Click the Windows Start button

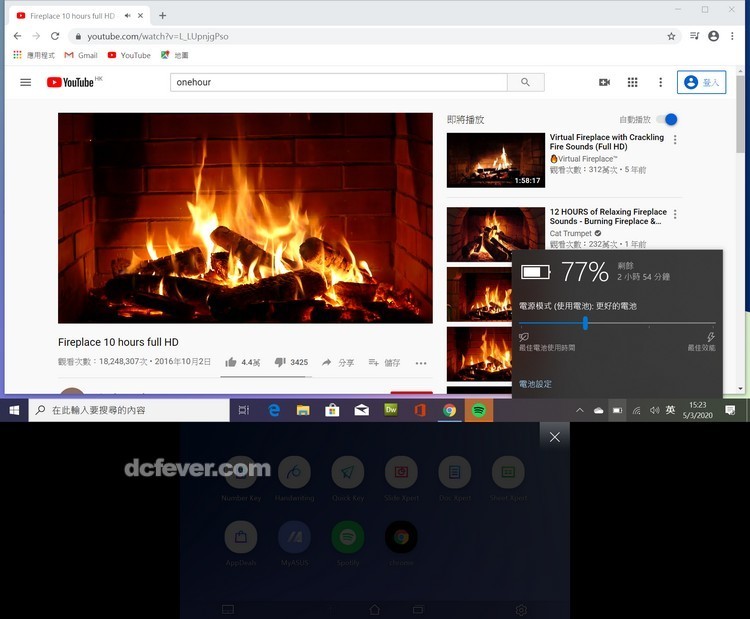14,410
